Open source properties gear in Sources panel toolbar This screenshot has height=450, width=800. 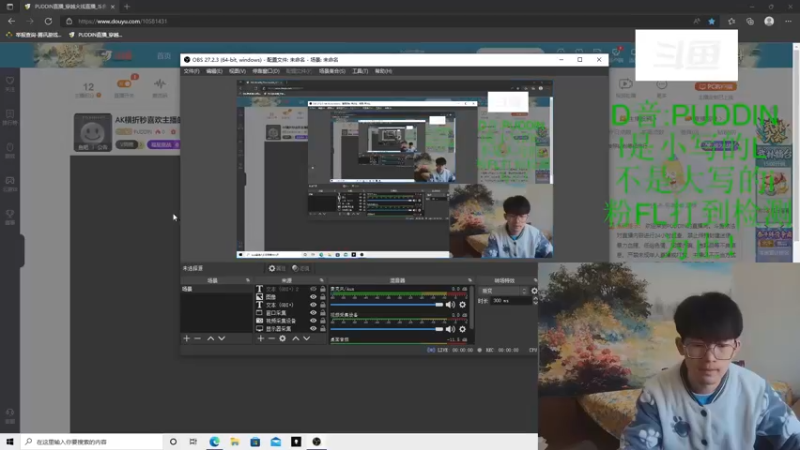(283, 338)
